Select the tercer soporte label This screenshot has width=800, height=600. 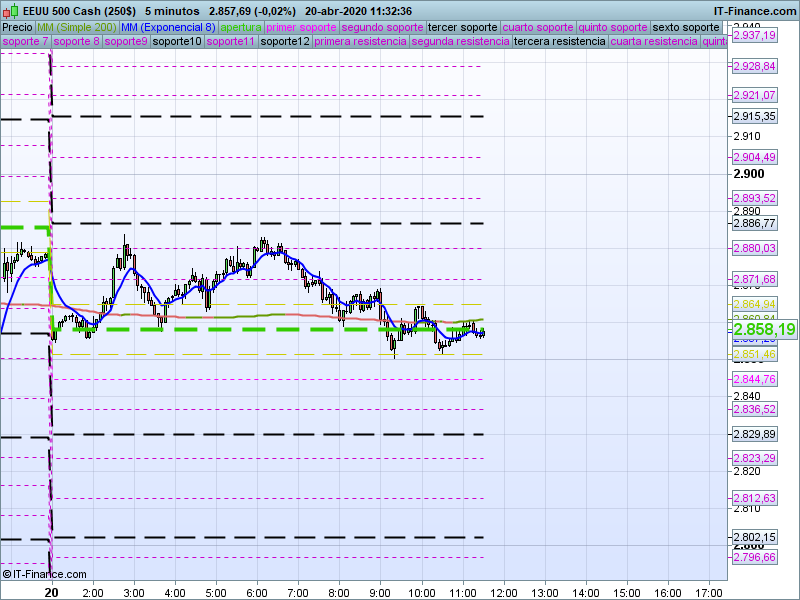tap(462, 27)
